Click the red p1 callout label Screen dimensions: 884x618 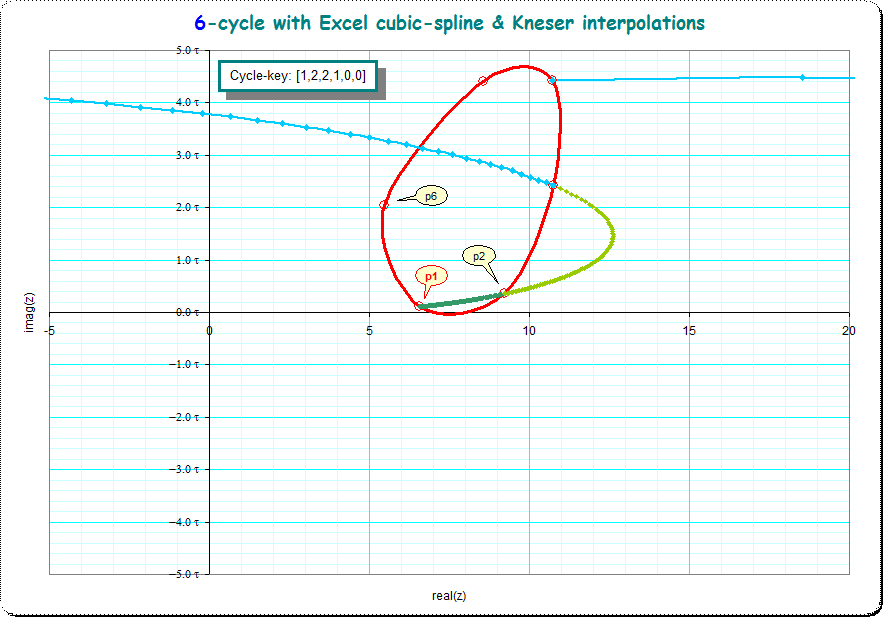click(x=431, y=276)
